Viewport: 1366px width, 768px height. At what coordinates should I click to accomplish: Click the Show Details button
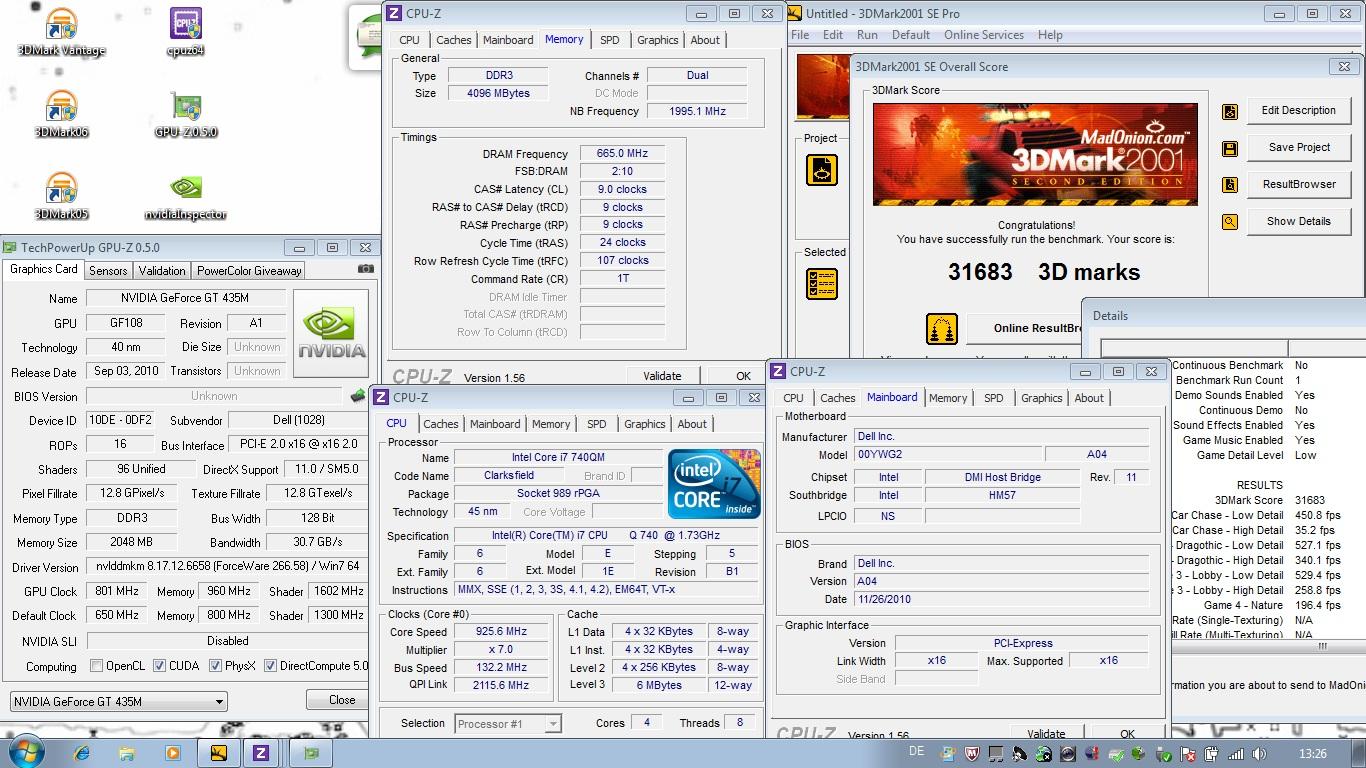(1299, 222)
